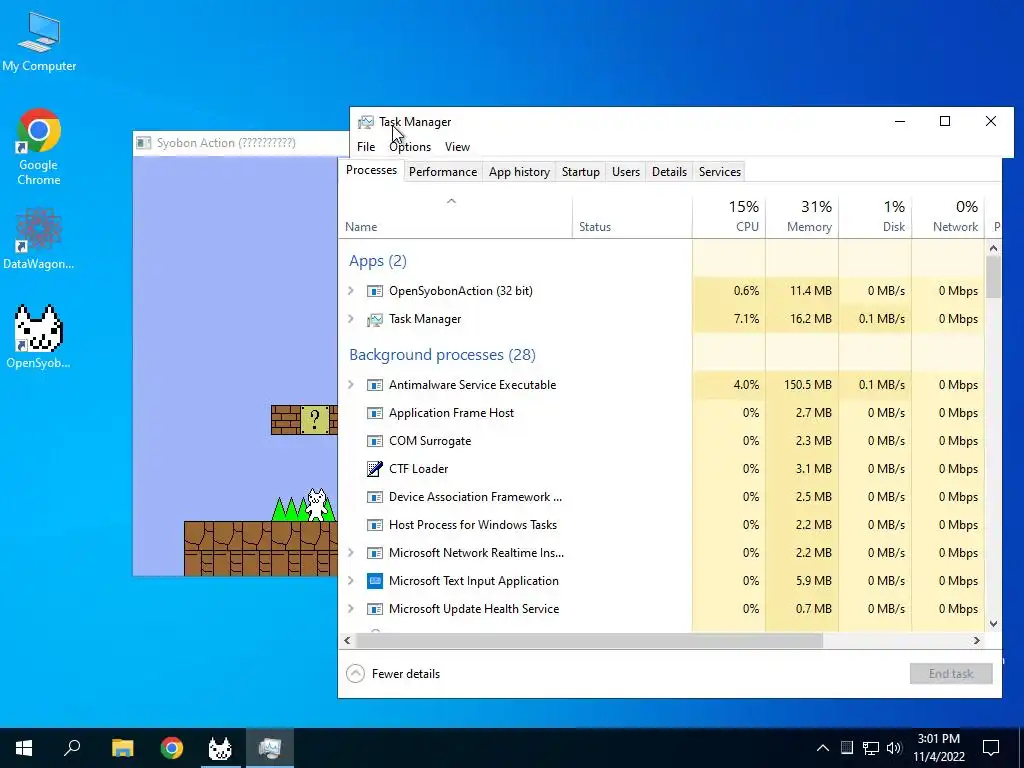
Task: Click OpenSyobonAction process icon
Action: coord(374,291)
